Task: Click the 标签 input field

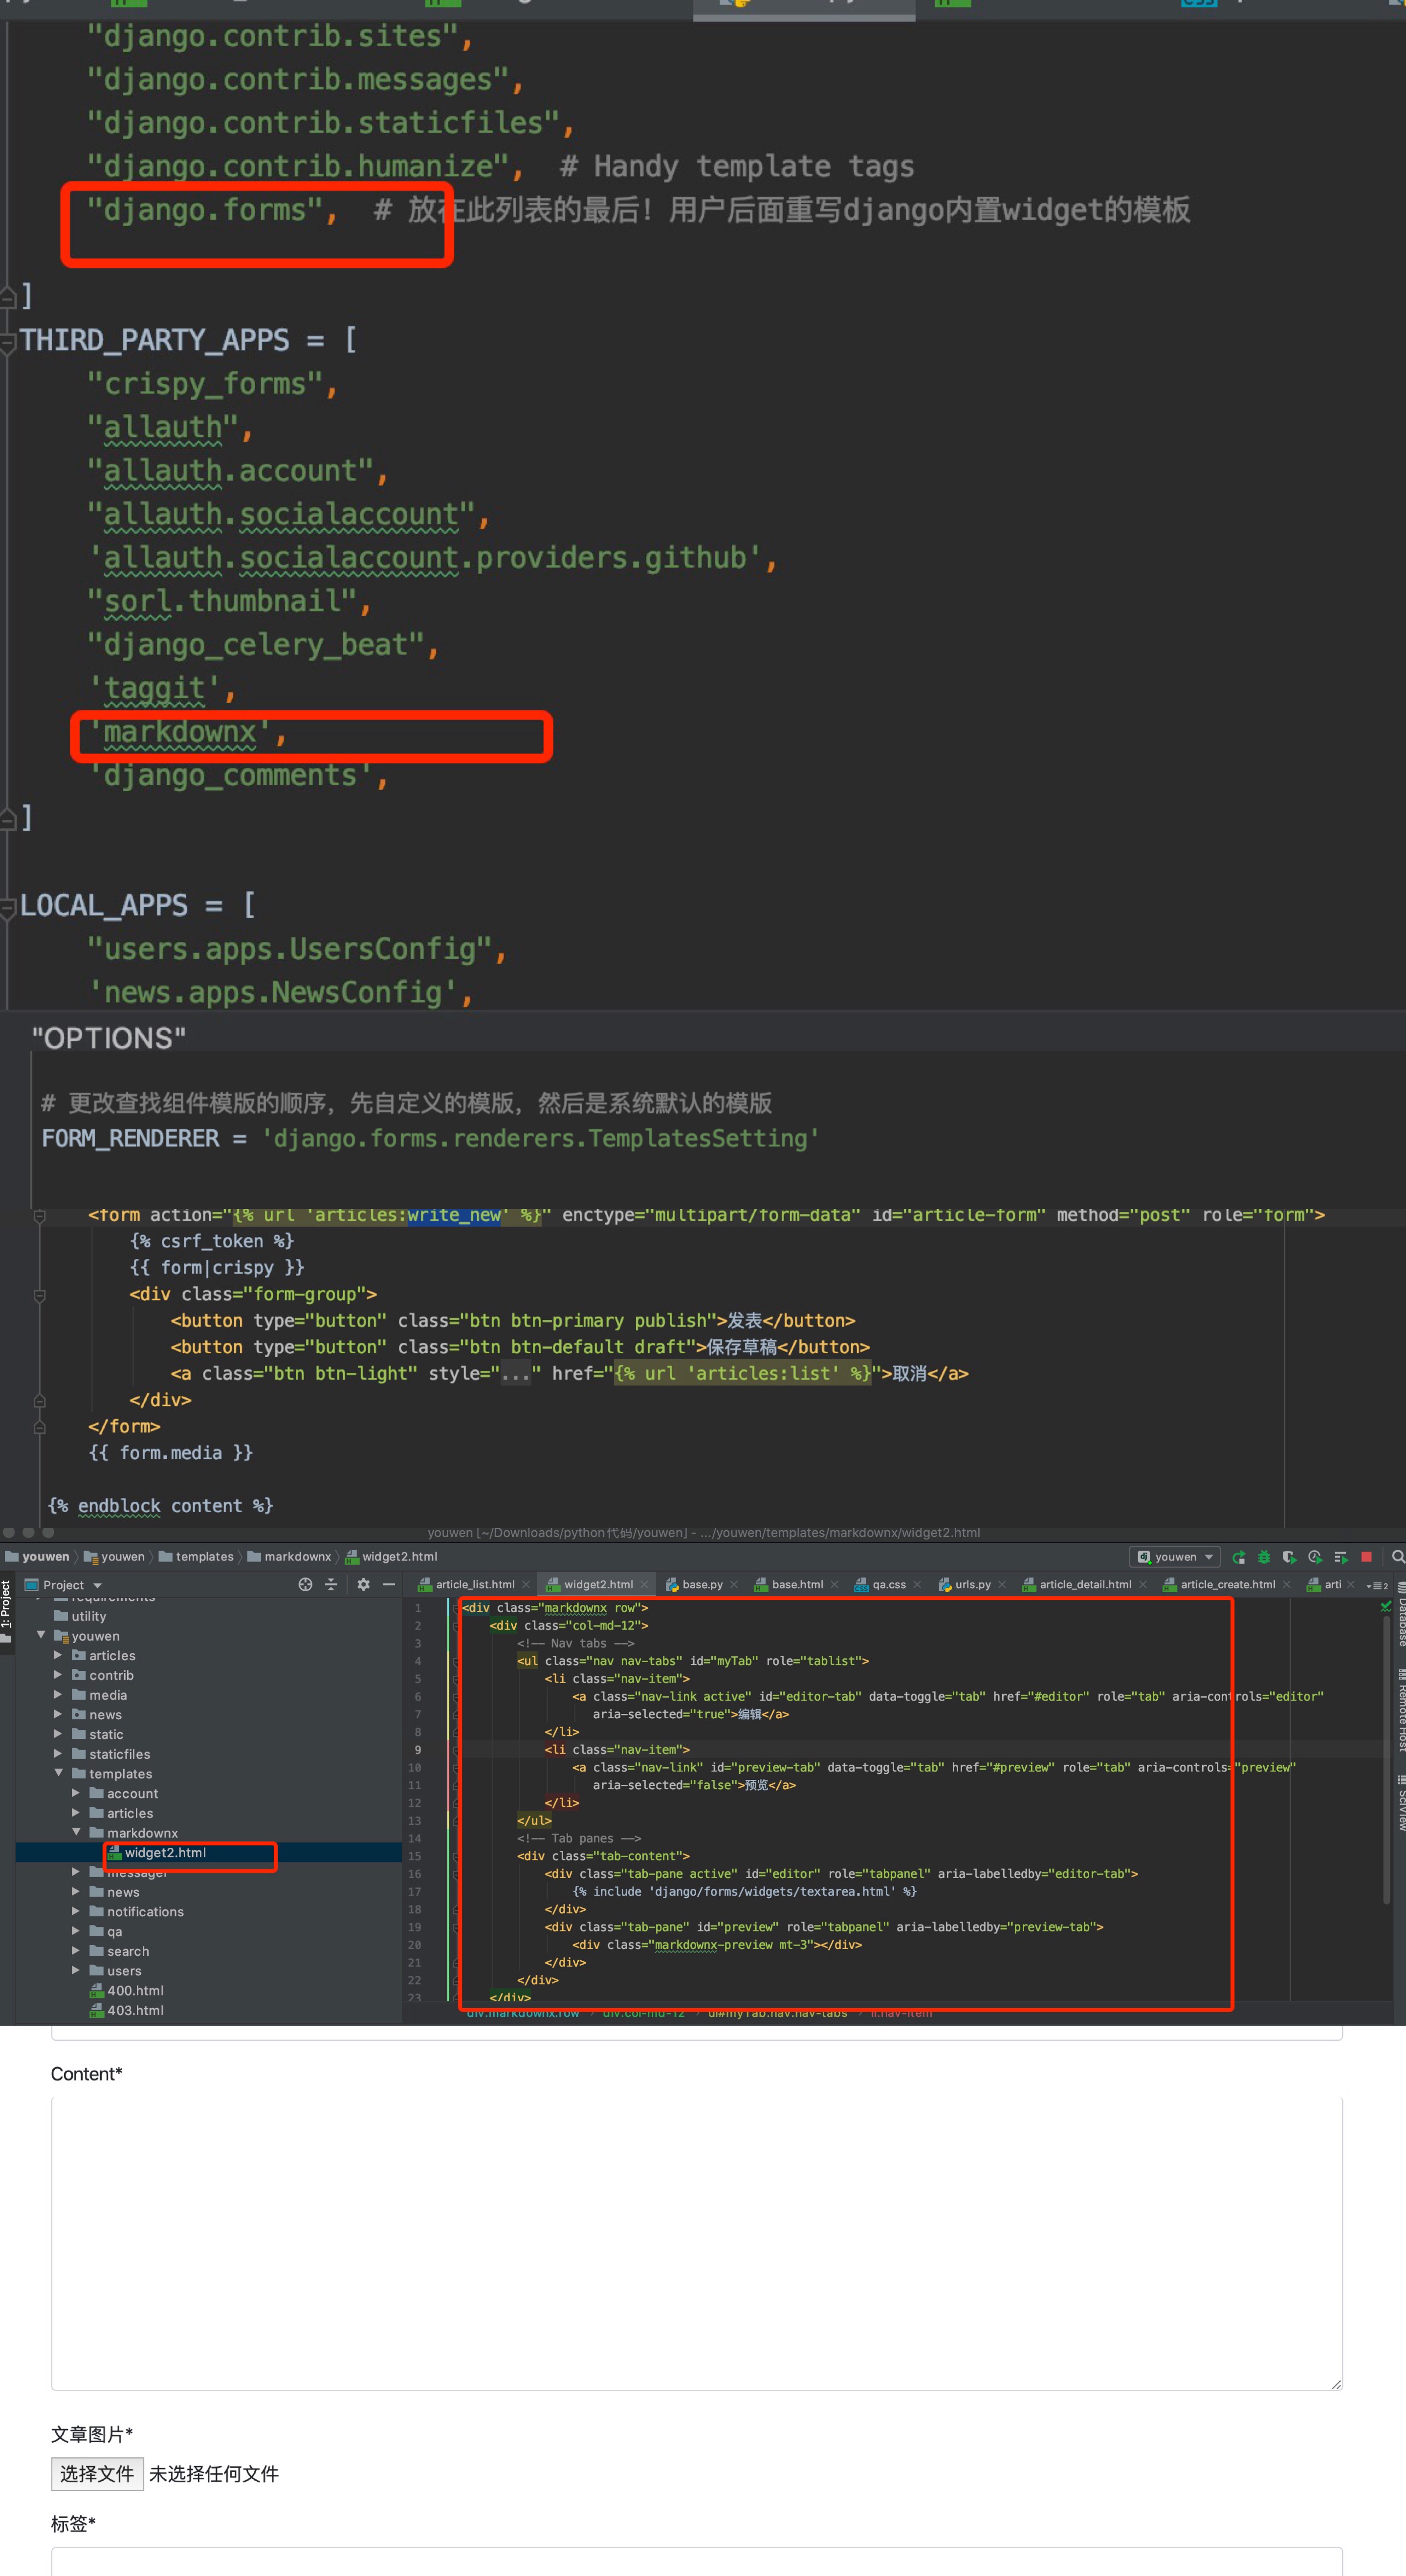Action: tap(696, 2561)
